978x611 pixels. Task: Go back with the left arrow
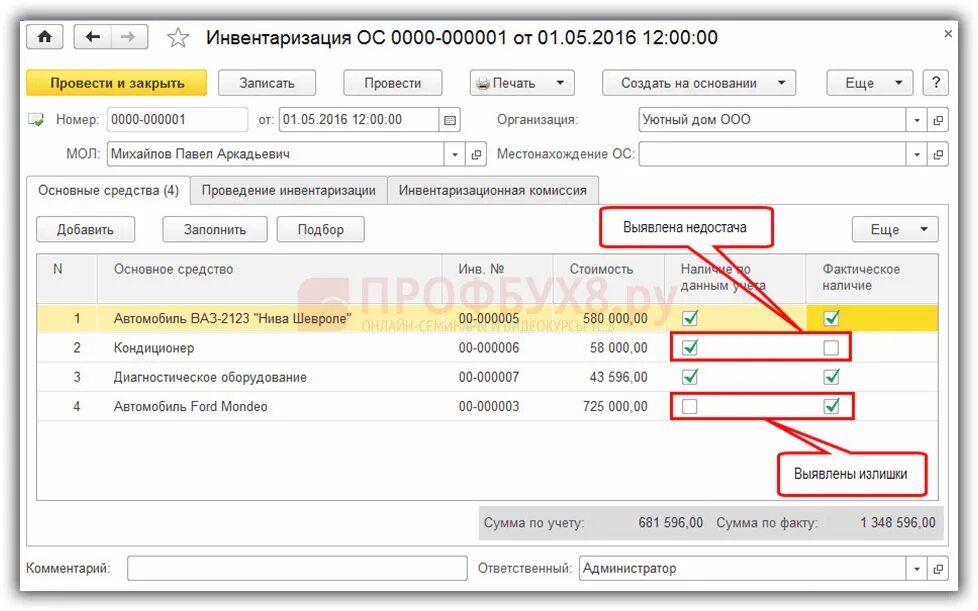pos(93,37)
